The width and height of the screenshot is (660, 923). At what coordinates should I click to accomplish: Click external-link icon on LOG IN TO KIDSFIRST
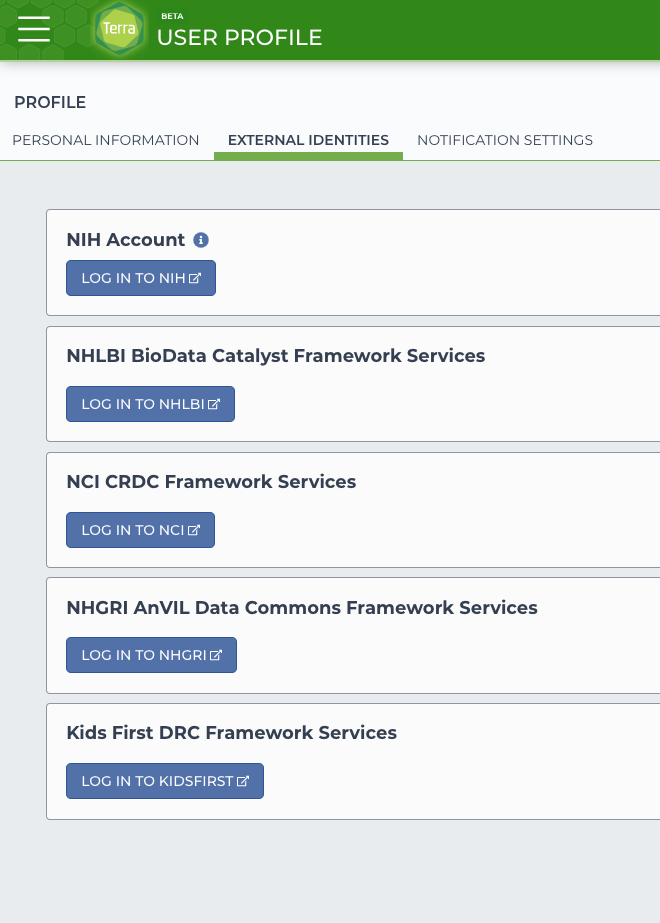tap(243, 781)
